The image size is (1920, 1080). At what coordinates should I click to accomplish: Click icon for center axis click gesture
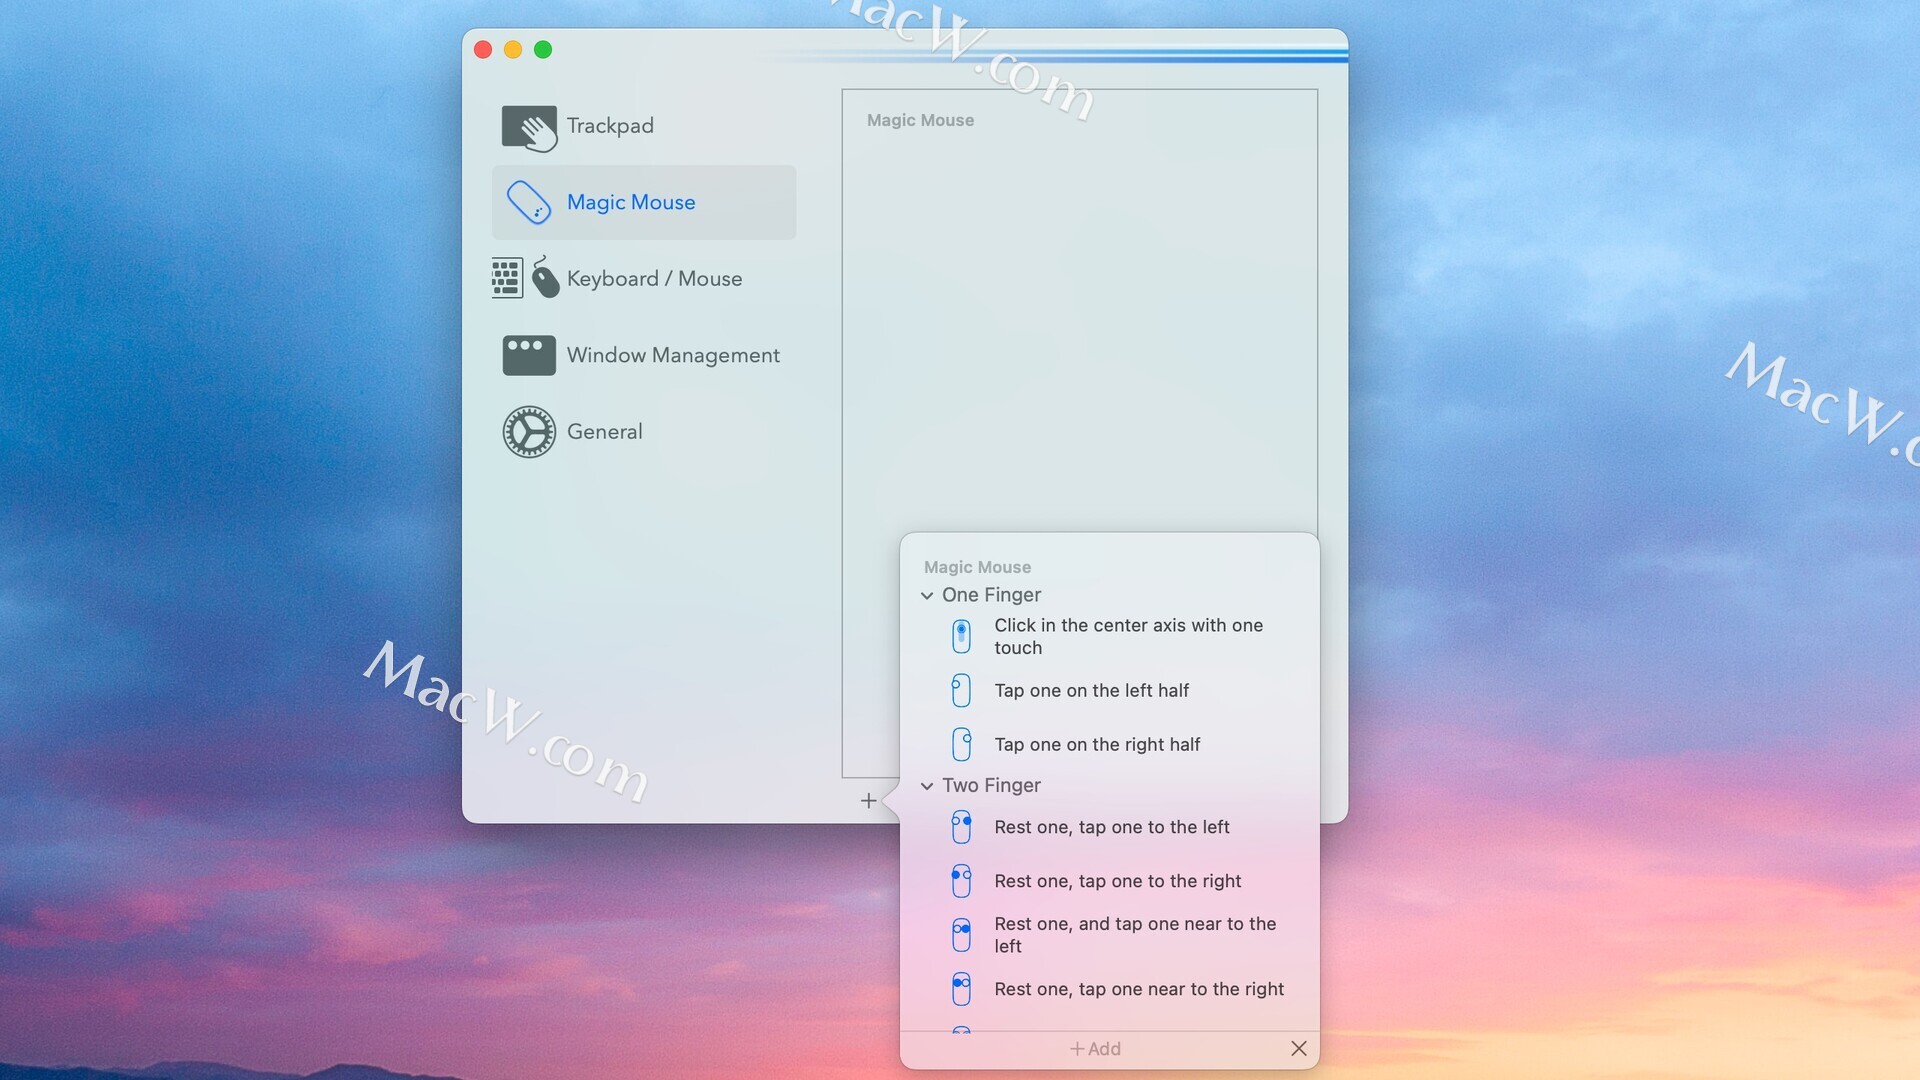(961, 636)
